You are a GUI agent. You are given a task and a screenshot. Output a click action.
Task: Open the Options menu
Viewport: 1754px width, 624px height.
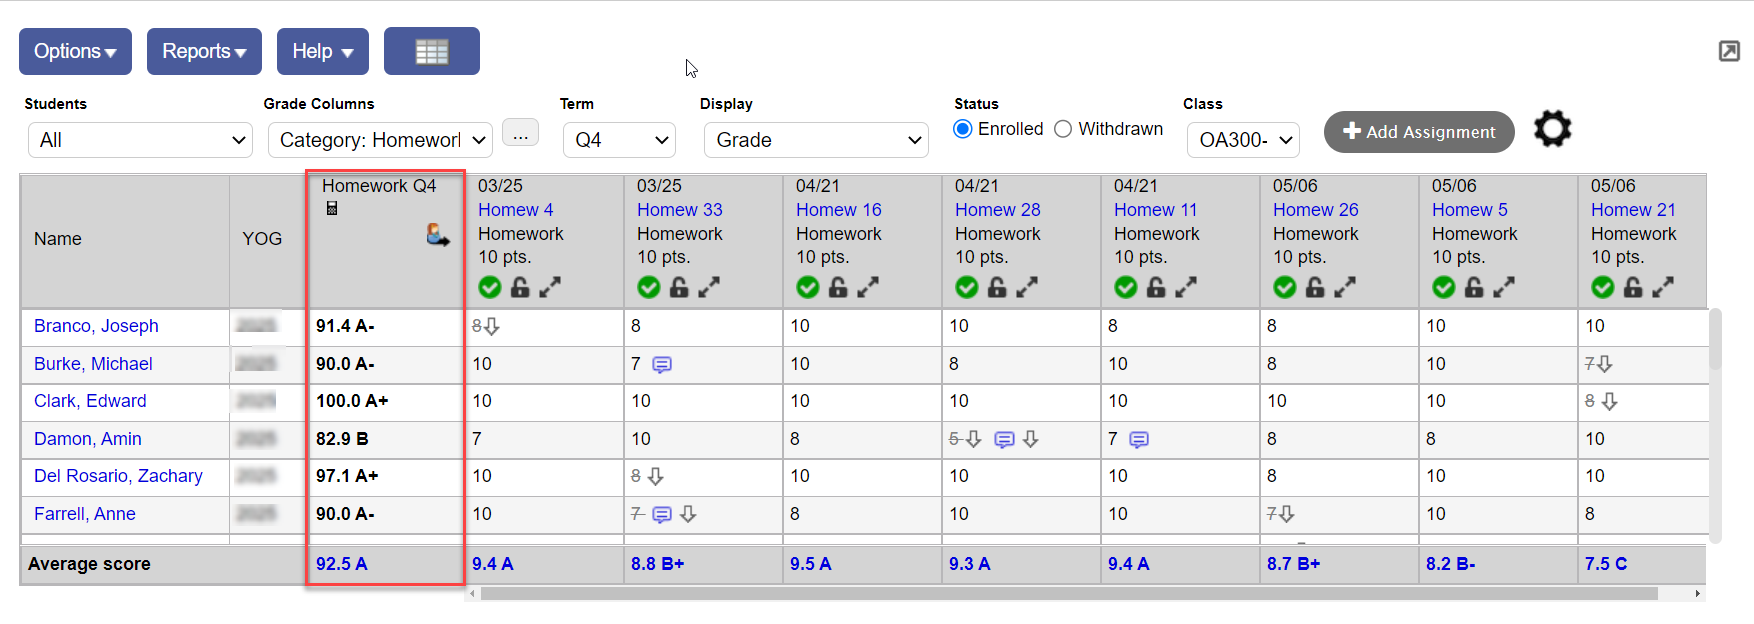coord(75,51)
